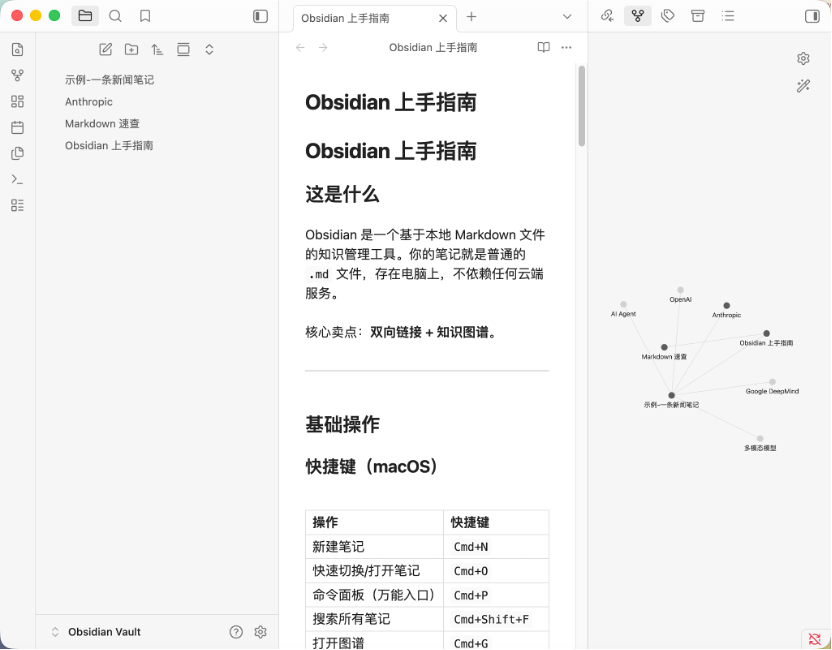Open help question mark icon

pyautogui.click(x=236, y=632)
